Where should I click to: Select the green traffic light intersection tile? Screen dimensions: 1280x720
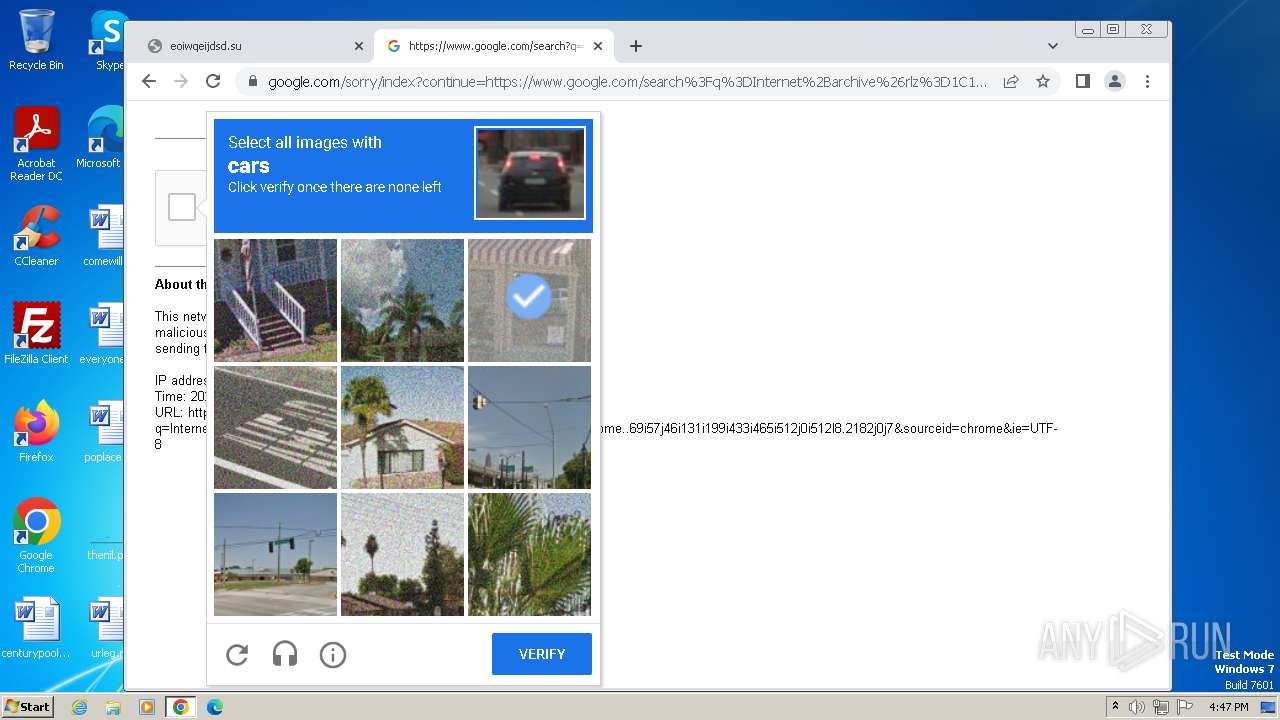coord(275,554)
